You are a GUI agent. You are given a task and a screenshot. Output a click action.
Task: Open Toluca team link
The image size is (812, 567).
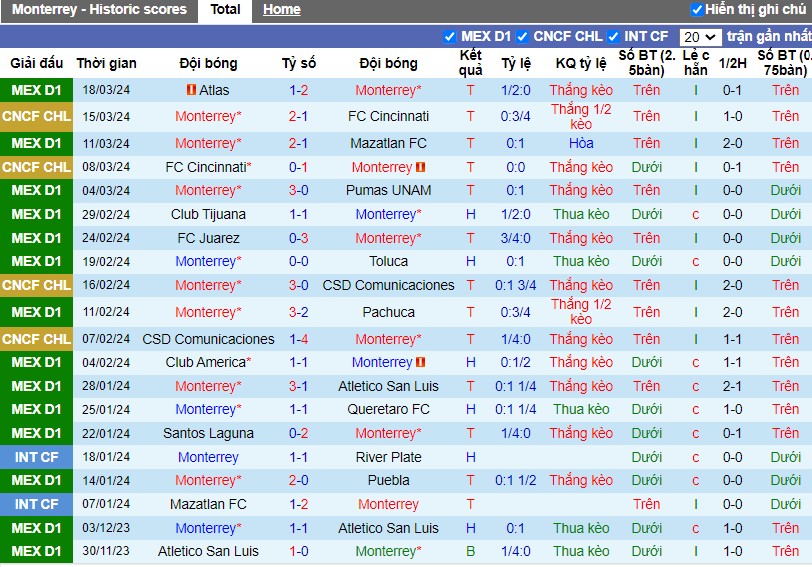tap(388, 261)
